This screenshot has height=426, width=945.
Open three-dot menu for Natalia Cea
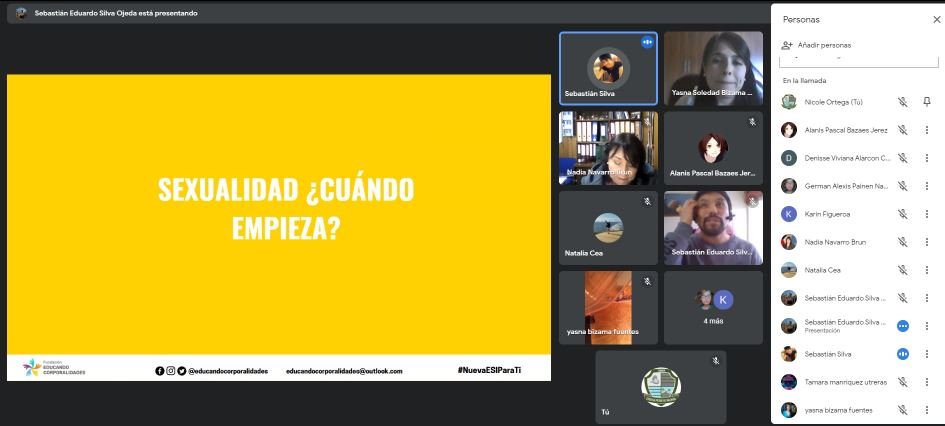[926, 270]
